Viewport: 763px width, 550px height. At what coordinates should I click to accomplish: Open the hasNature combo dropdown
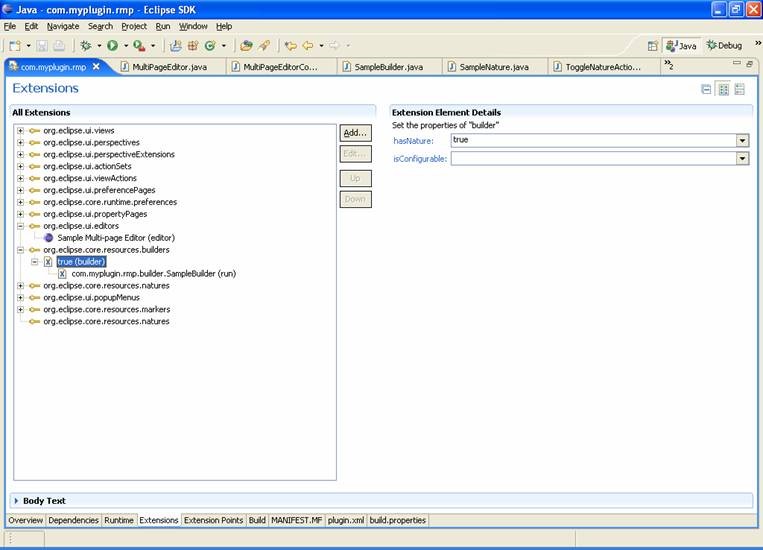coord(742,141)
